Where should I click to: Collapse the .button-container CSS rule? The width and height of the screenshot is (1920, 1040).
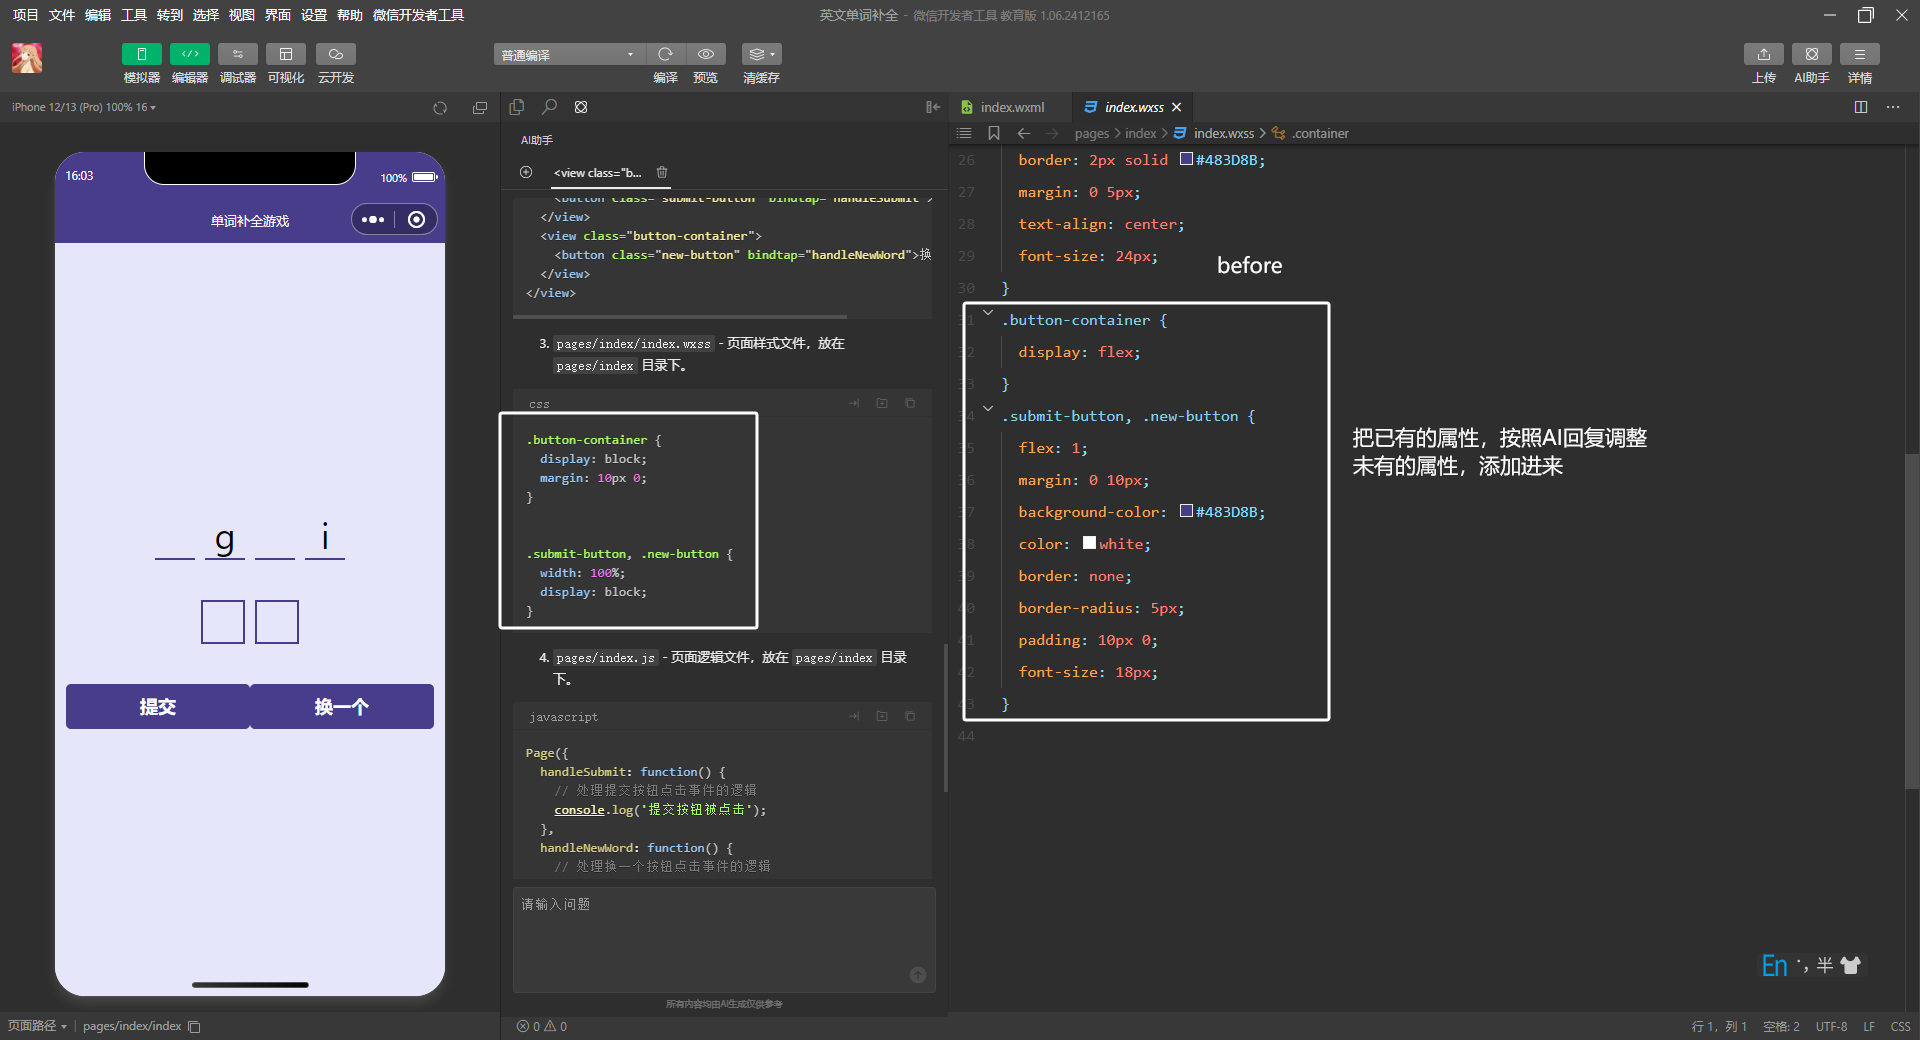click(988, 313)
